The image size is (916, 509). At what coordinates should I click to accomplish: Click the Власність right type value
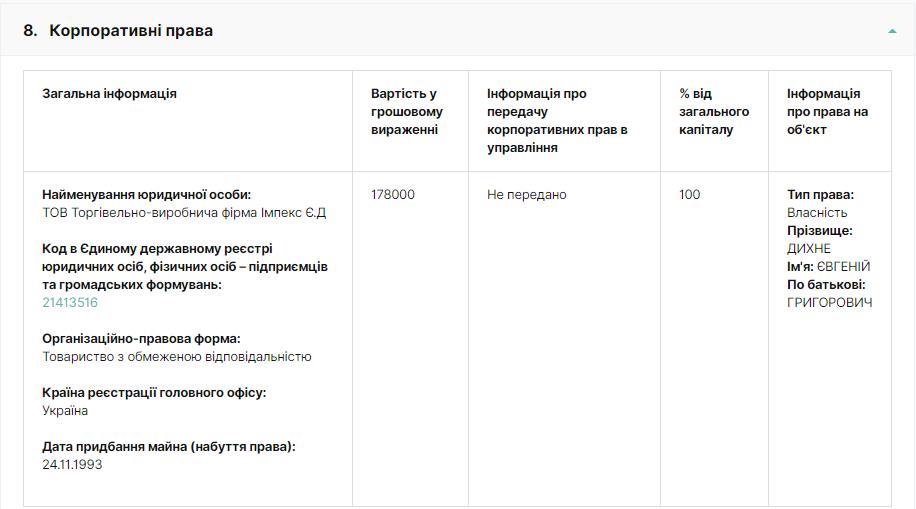pyautogui.click(x=817, y=213)
